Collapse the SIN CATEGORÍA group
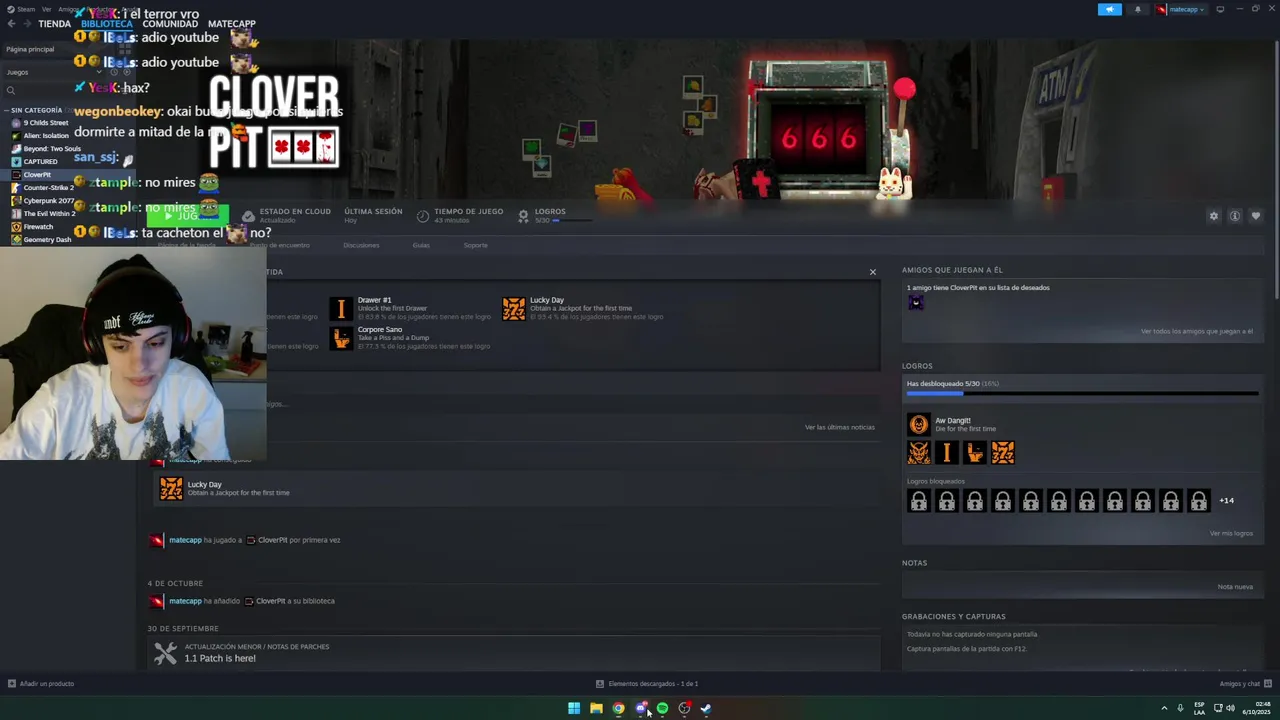The width and height of the screenshot is (1280, 720). coord(6,110)
